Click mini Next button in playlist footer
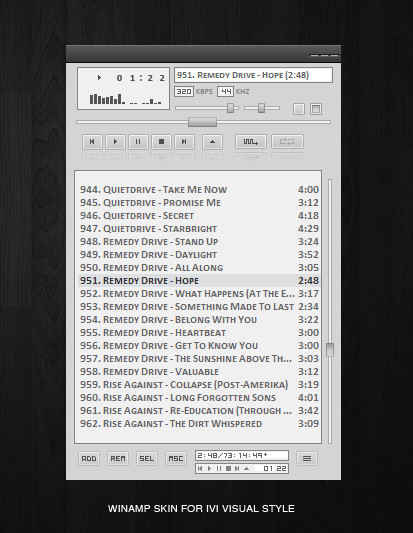Viewport: 413px width, 533px height. (x=237, y=468)
